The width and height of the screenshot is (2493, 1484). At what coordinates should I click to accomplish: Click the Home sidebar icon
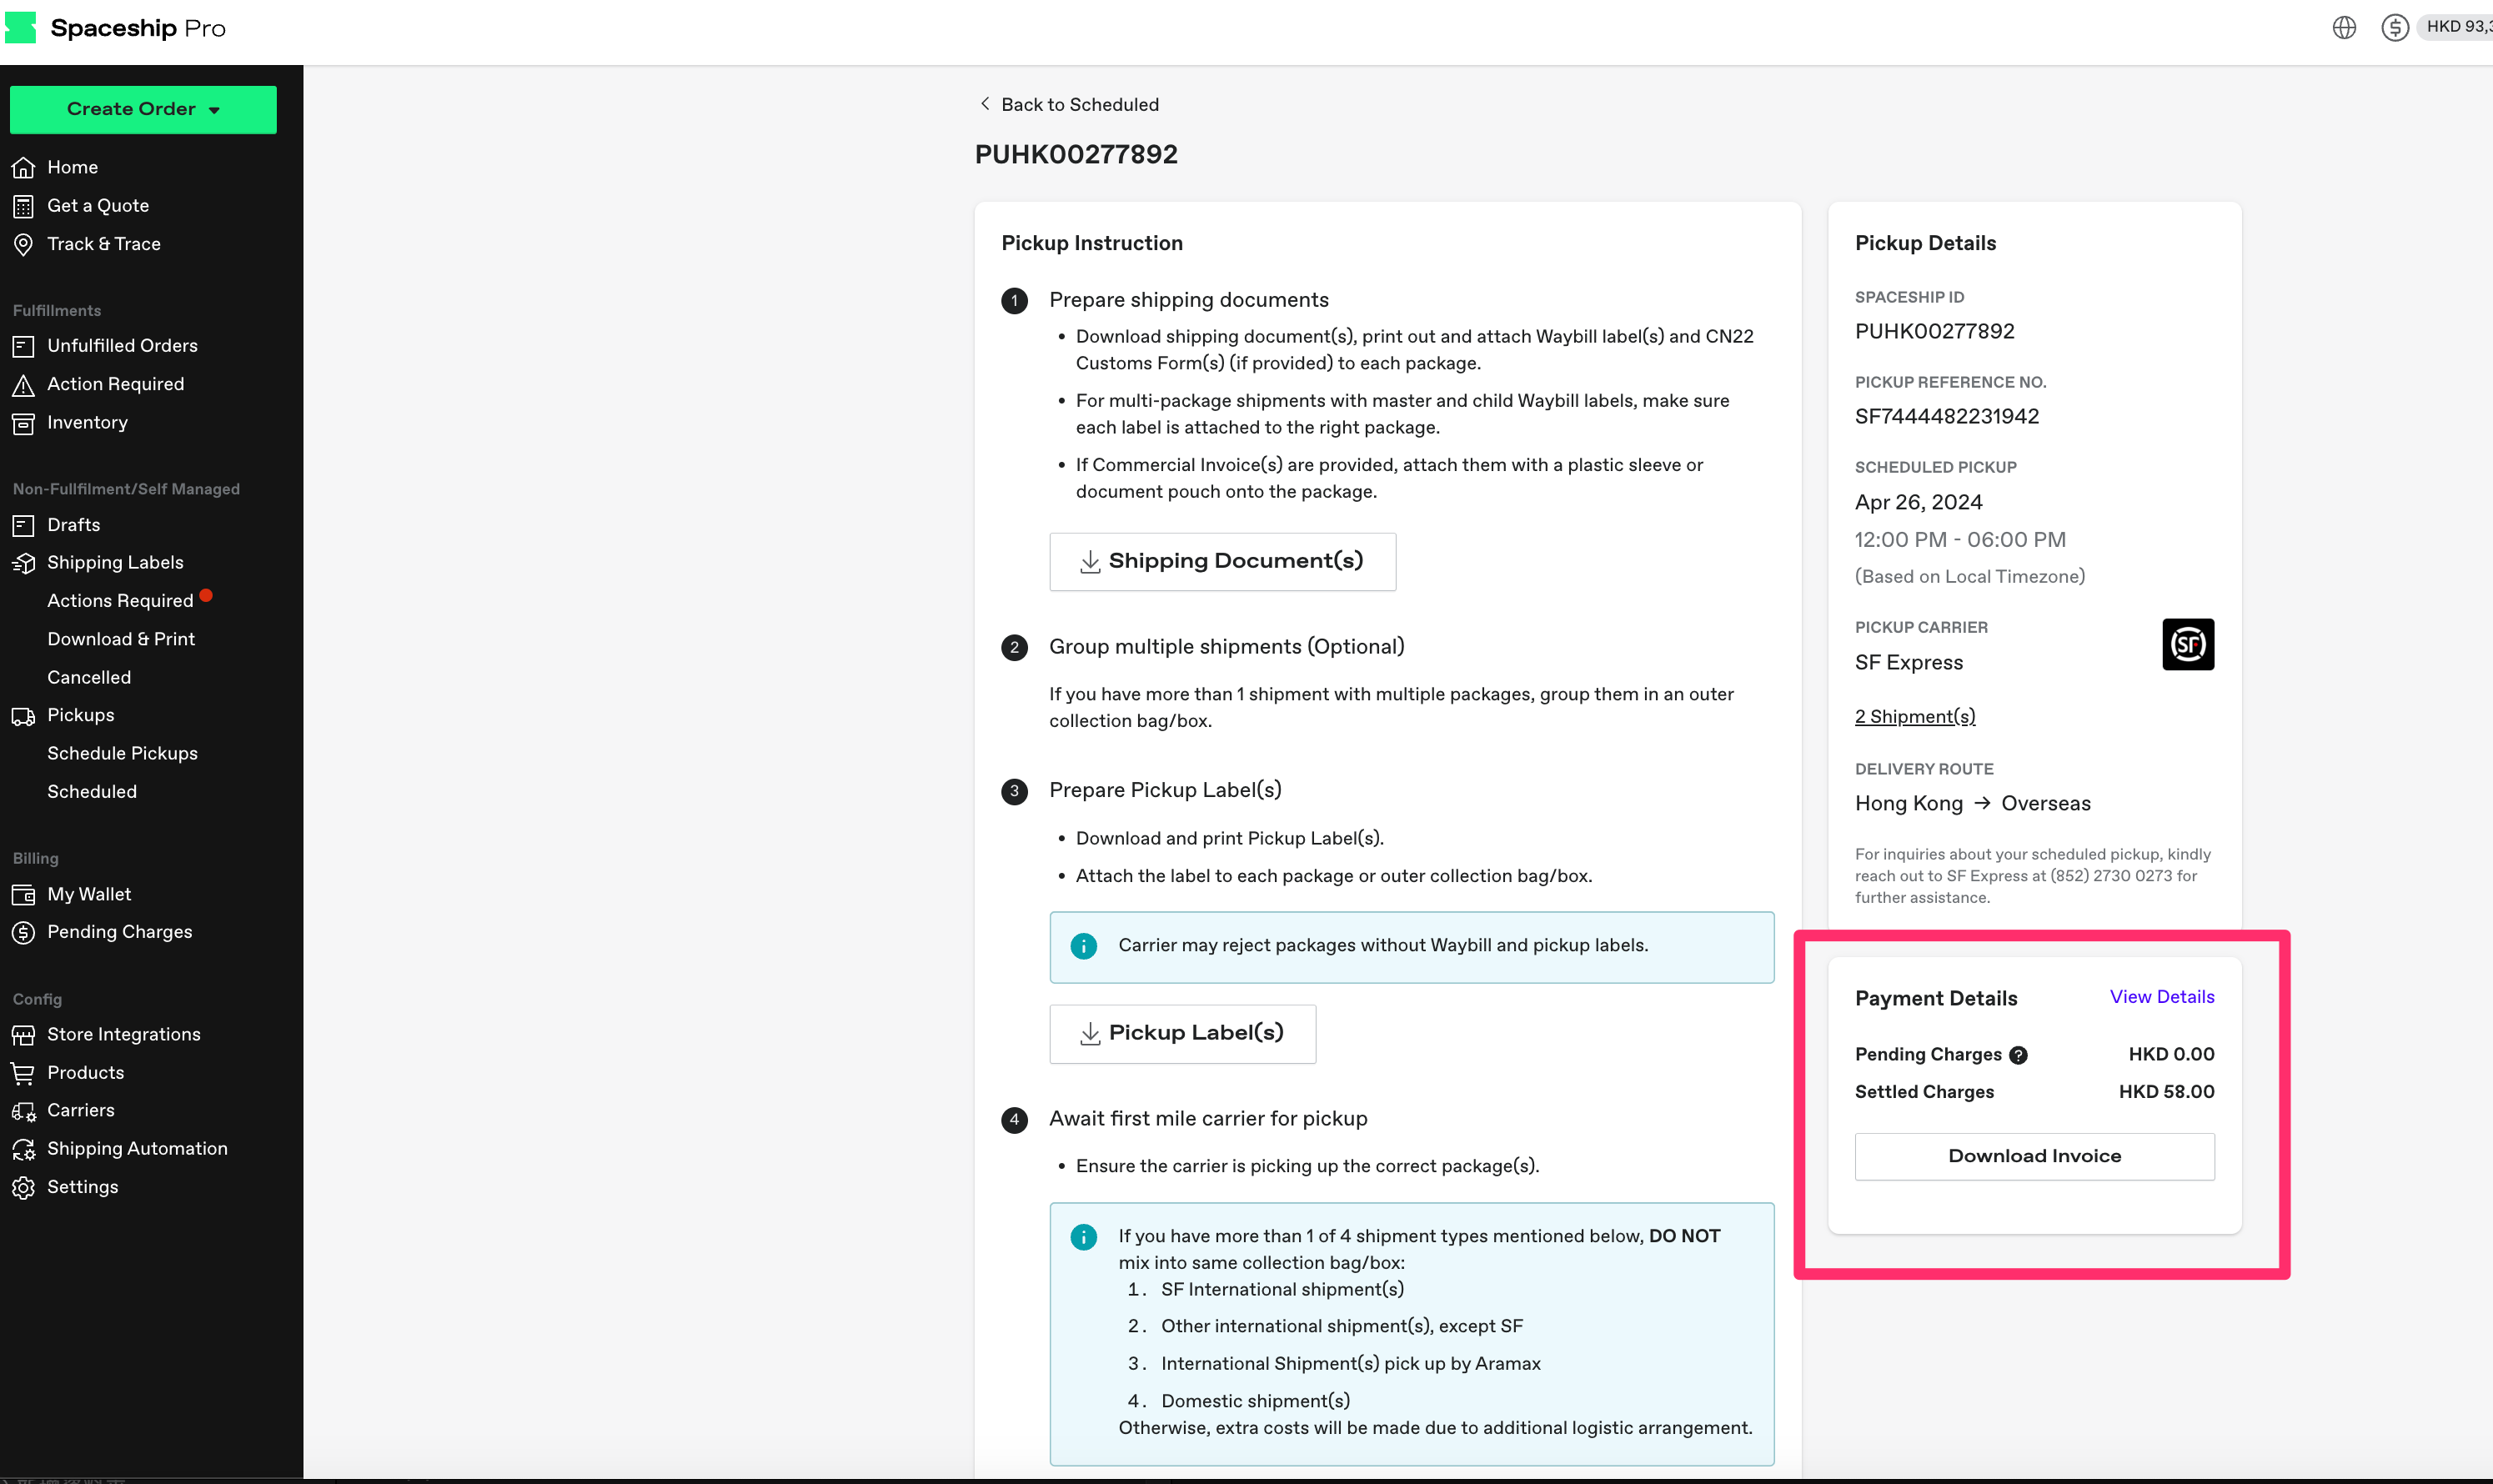click(25, 166)
